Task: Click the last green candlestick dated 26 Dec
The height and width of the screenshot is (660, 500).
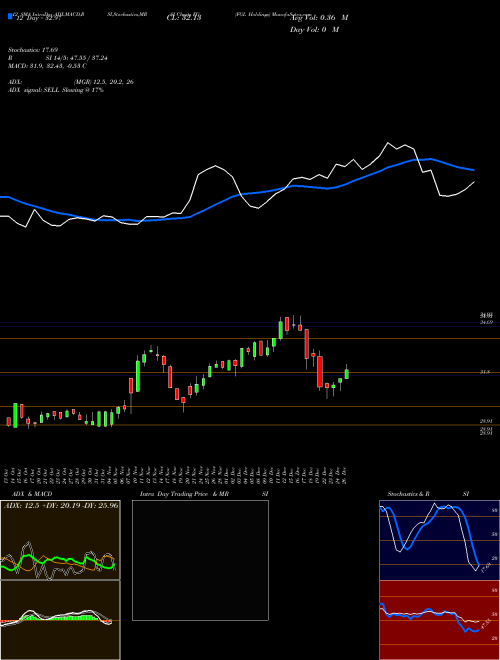Action: (347, 374)
